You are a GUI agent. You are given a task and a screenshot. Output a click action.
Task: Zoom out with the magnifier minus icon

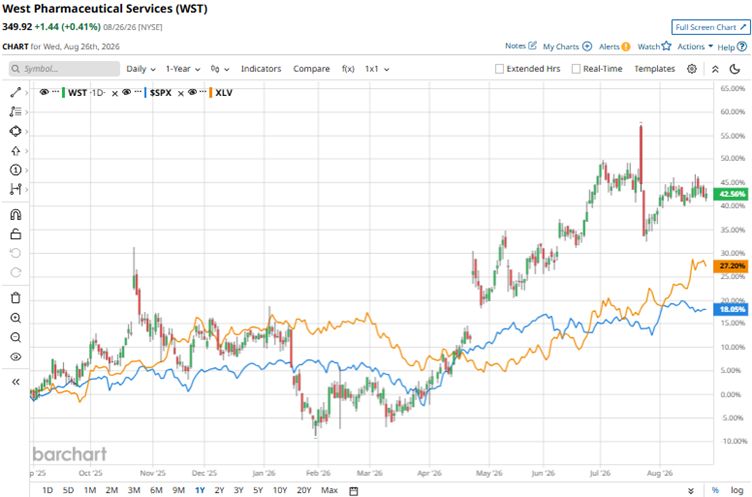[x=15, y=337]
